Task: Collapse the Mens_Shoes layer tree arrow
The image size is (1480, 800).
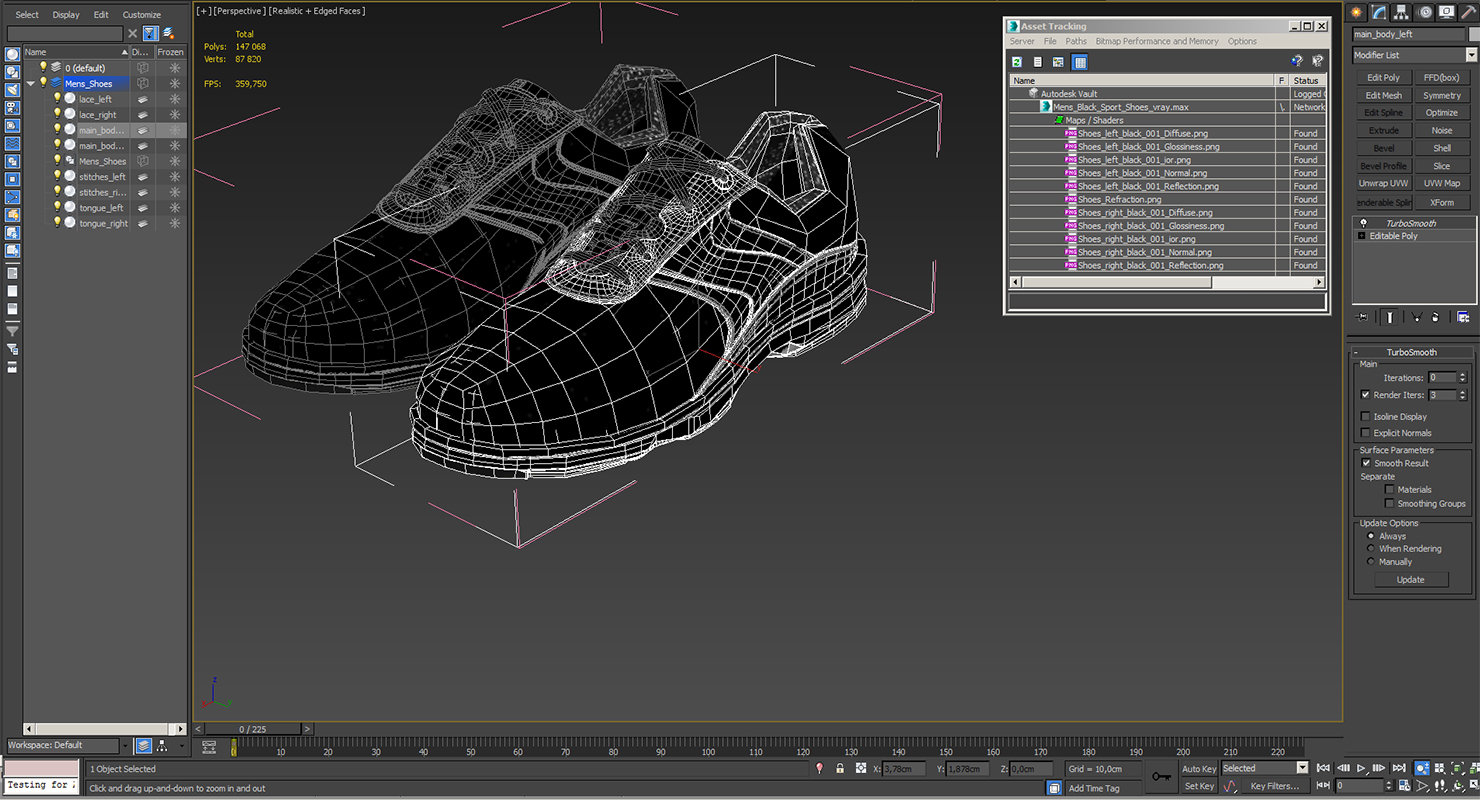Action: click(31, 84)
